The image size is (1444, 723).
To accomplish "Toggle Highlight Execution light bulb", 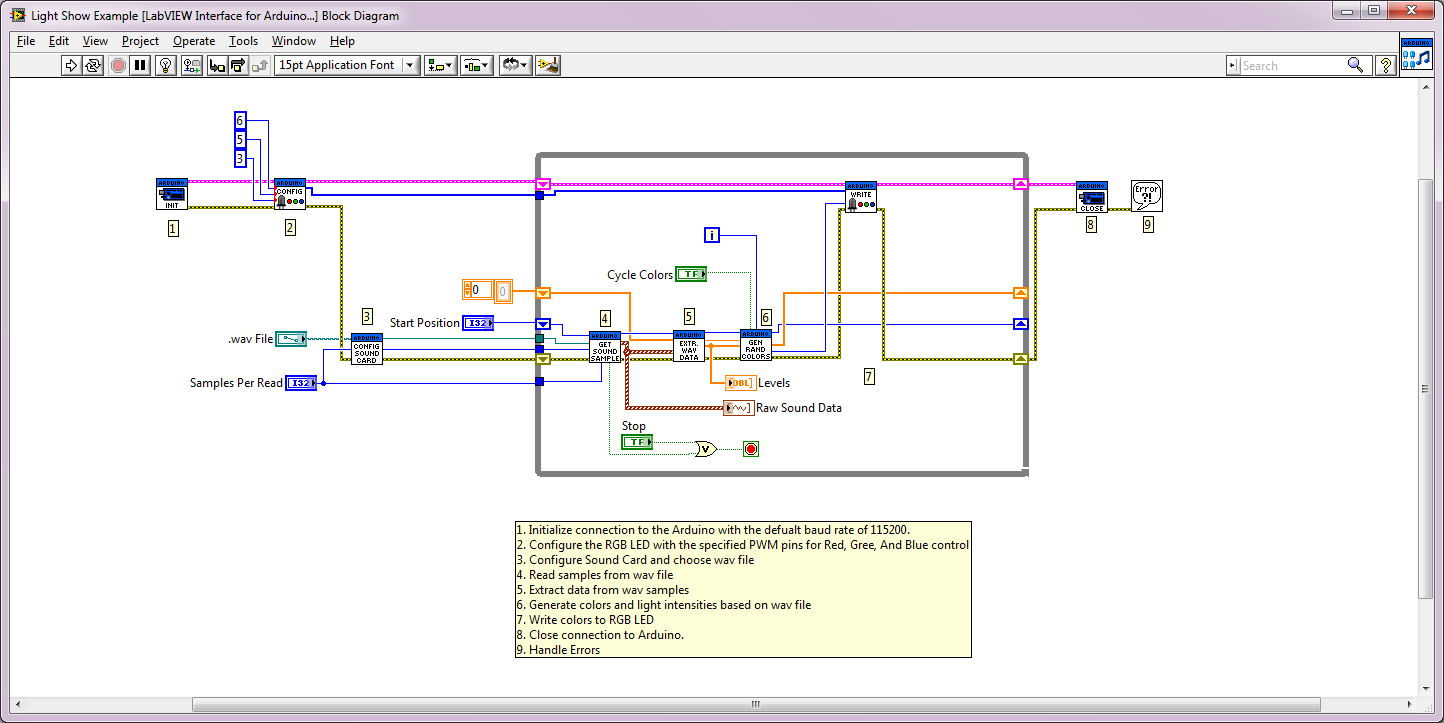I will pos(166,65).
